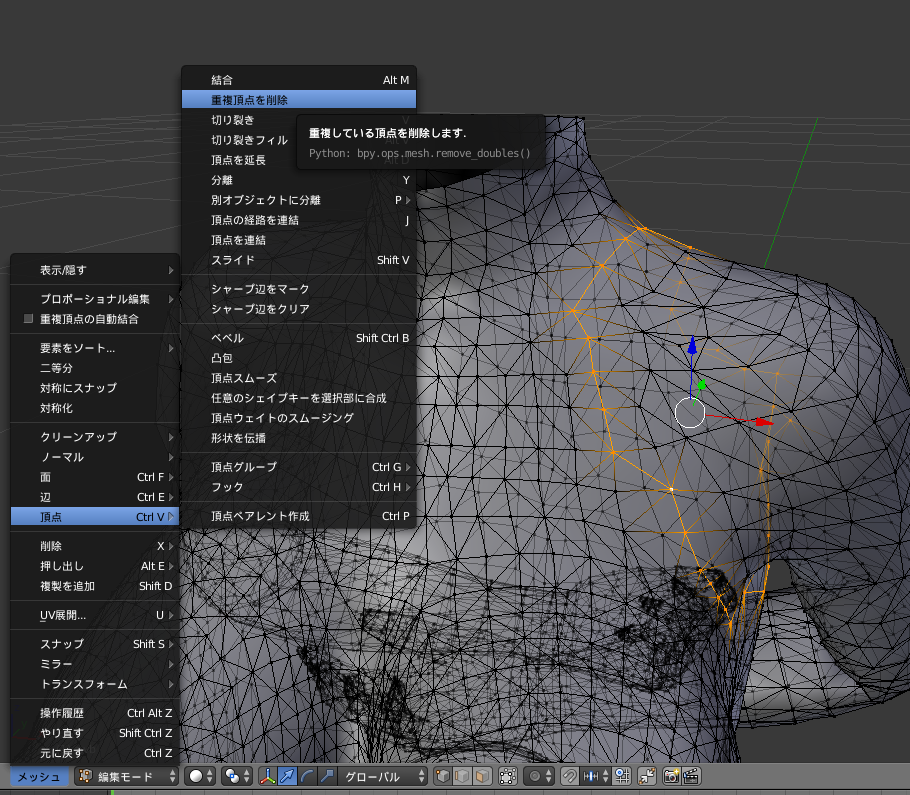
Task: Choose 切り裂きフィル menu item
Action: tap(299, 140)
